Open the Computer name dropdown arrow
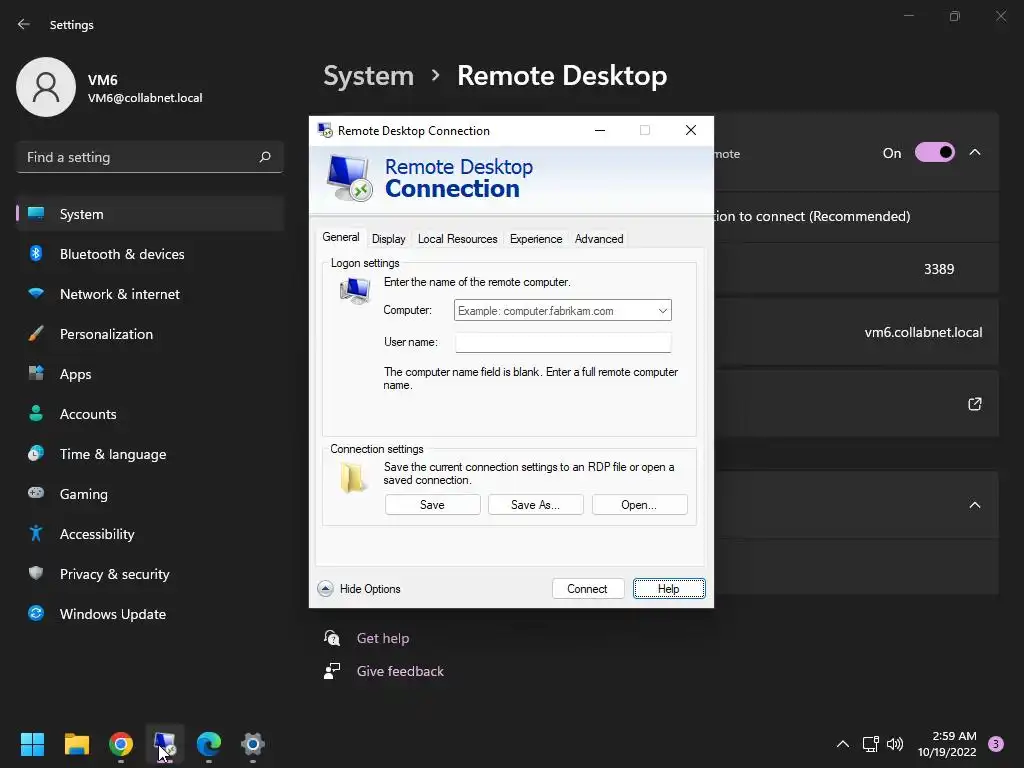1024x768 pixels. pos(662,311)
